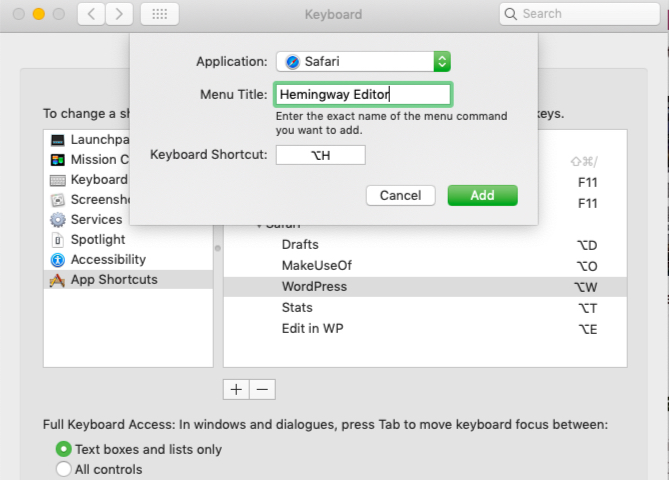Click the ⌥T shortcut for Stats

click(588, 308)
